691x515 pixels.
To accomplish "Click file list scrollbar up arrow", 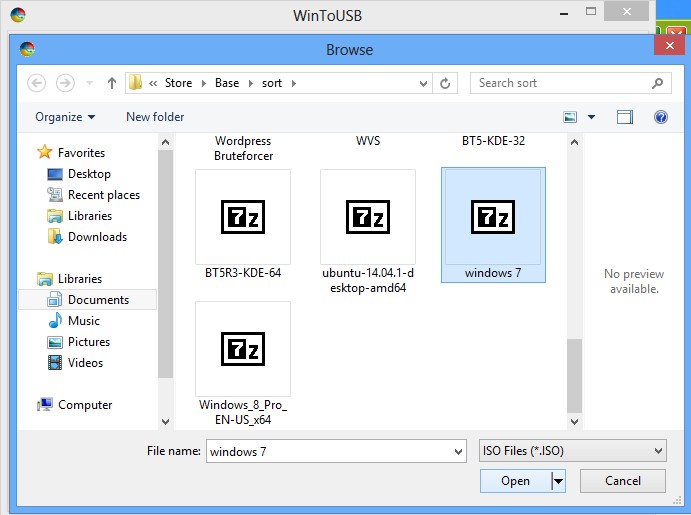I will pyautogui.click(x=574, y=142).
